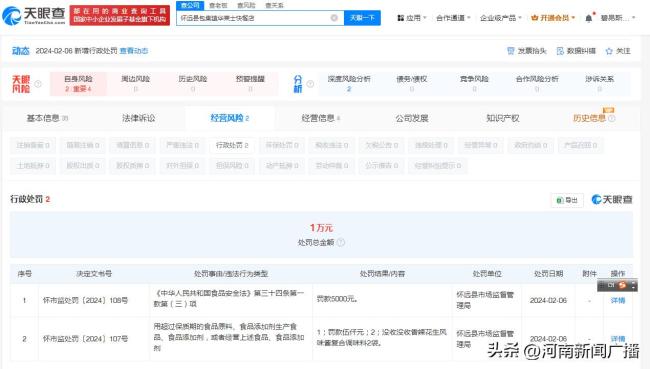Click document number 怀市监处罚〔2024〕108号
Viewport: 650px width, 369px height.
coord(85,300)
